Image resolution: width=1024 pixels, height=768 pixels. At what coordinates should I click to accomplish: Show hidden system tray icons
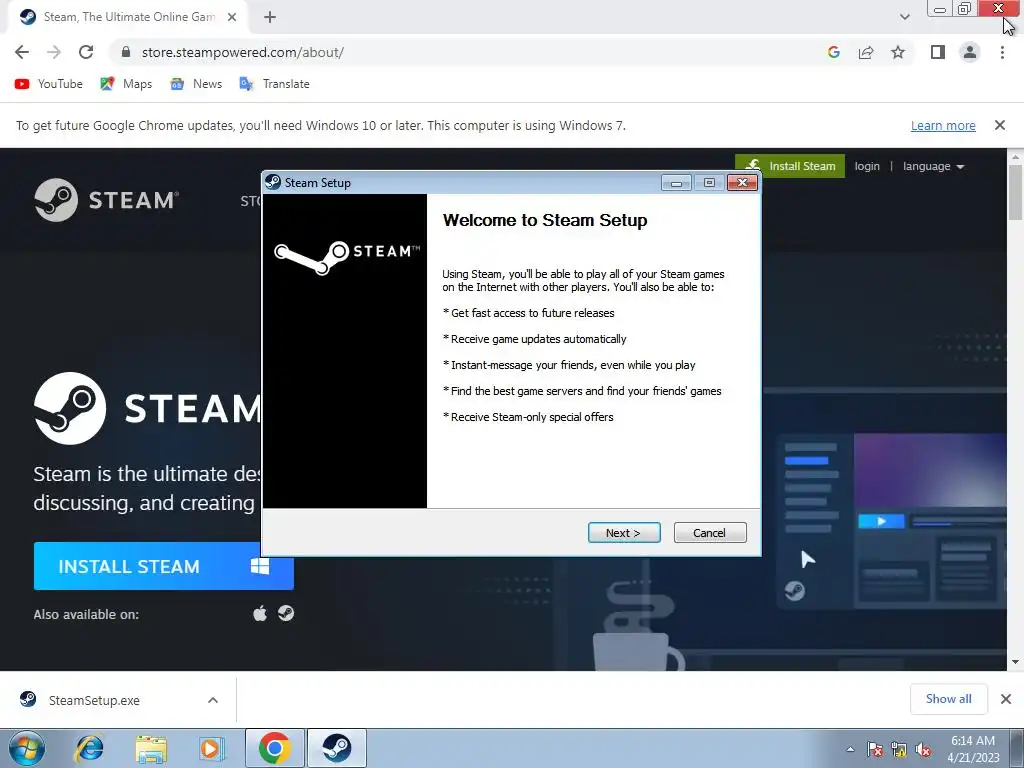pos(850,749)
